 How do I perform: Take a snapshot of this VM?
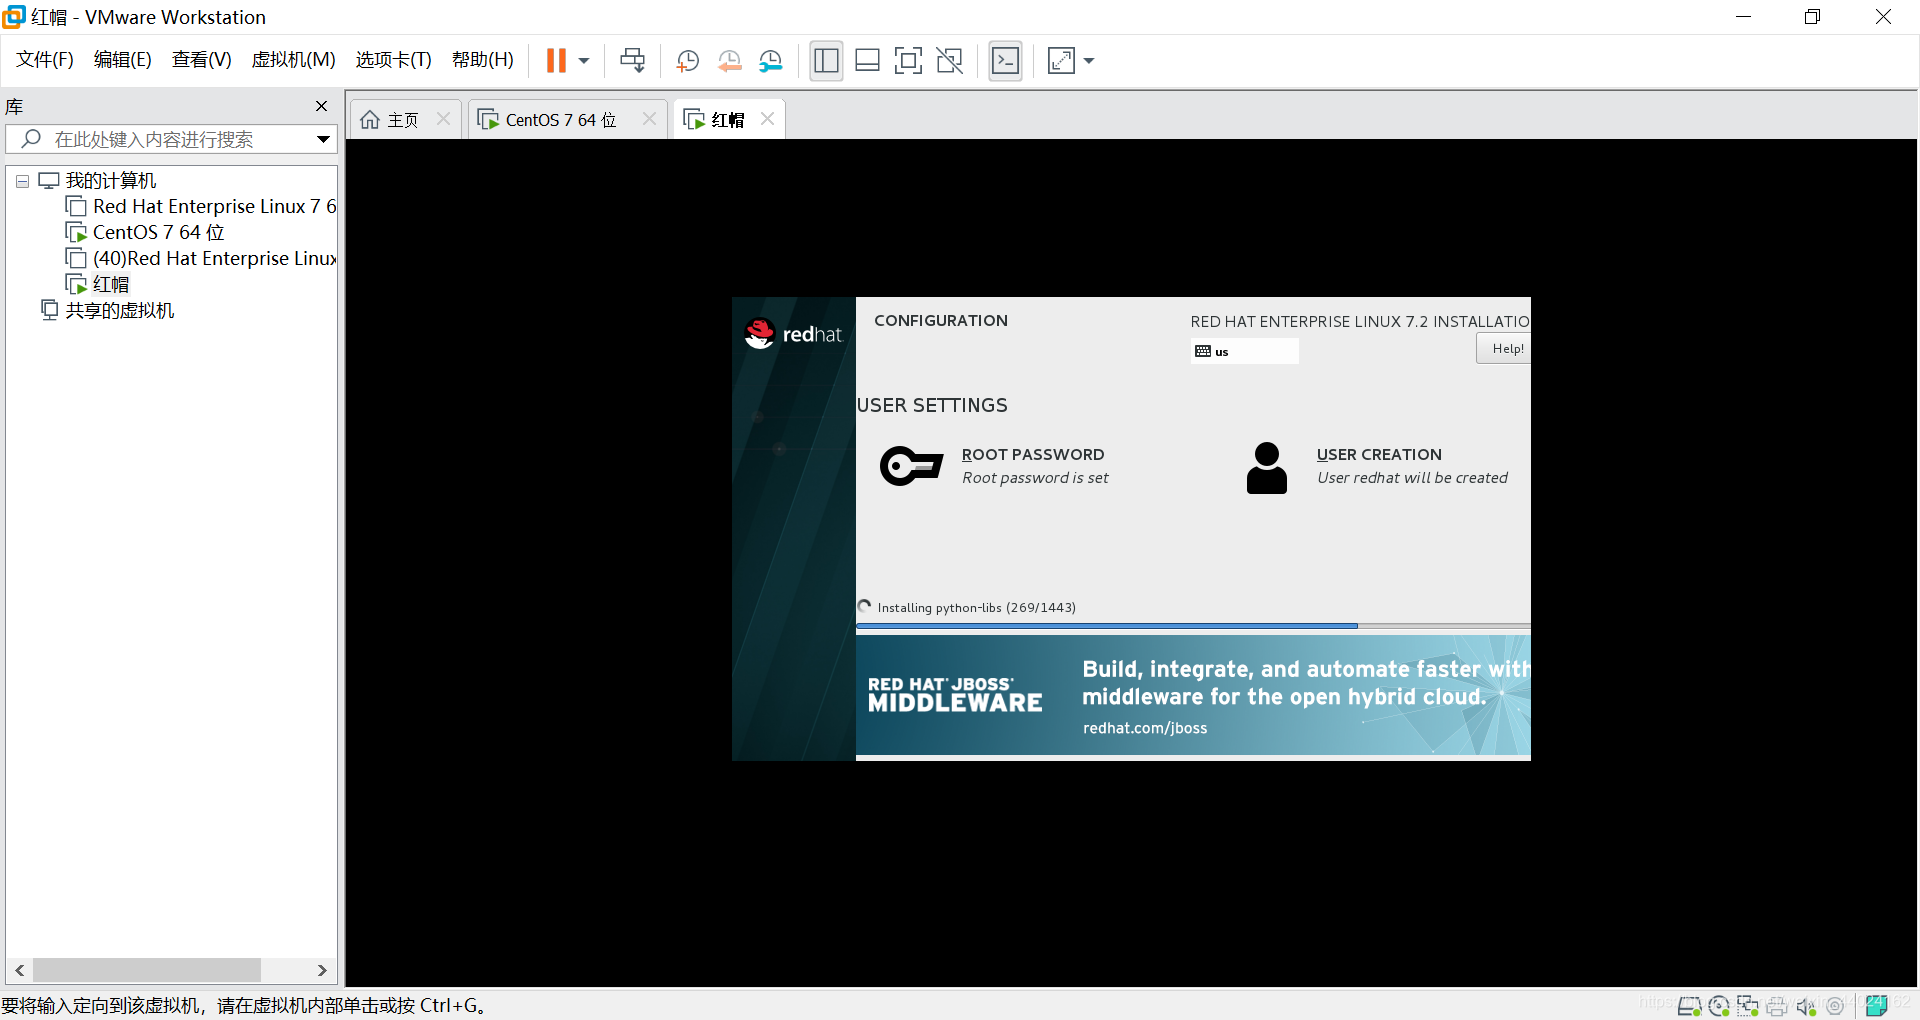(x=687, y=61)
